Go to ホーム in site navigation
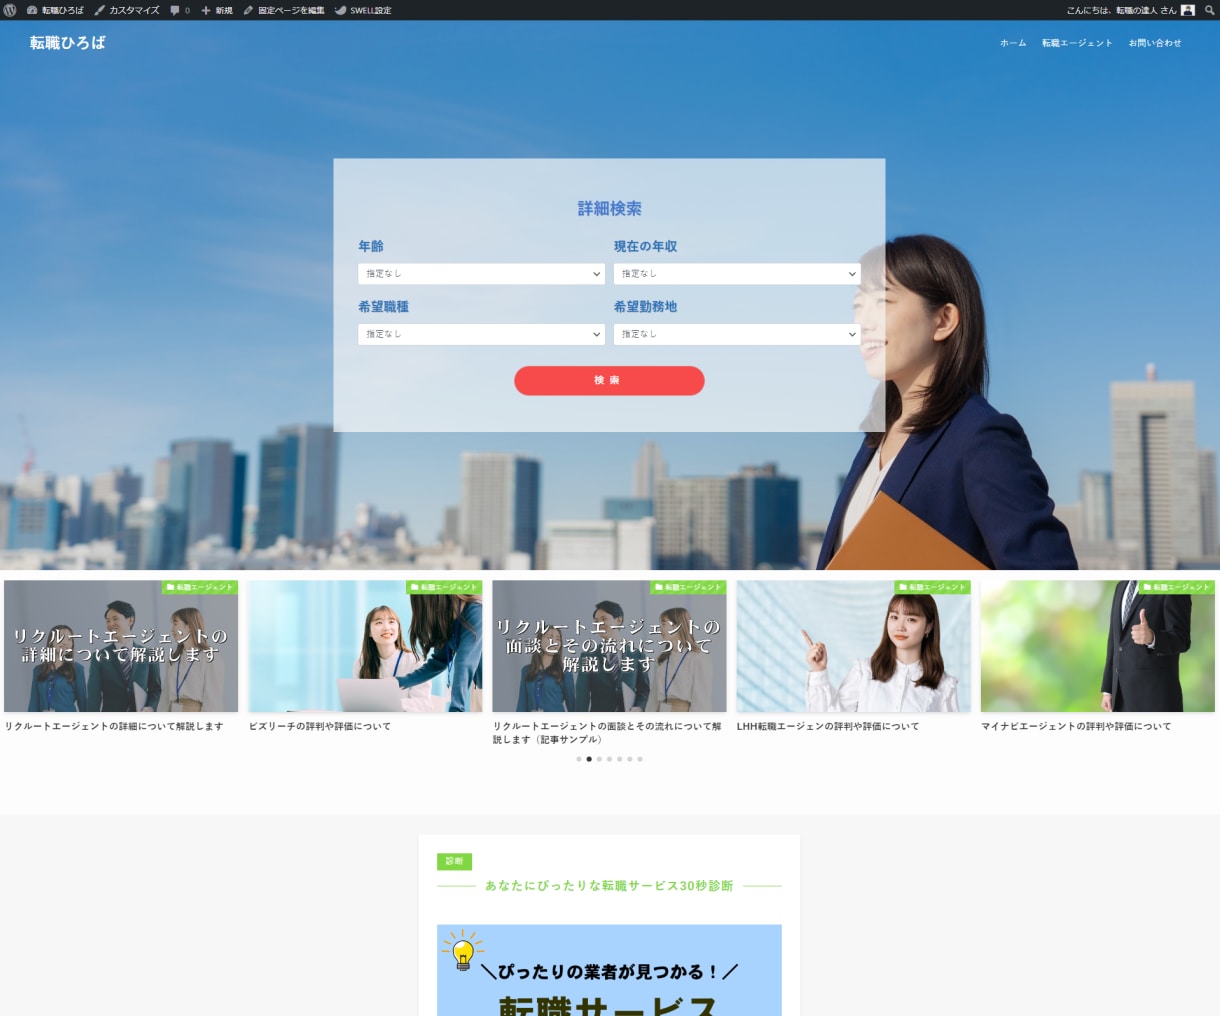This screenshot has height=1016, width=1220. [1013, 43]
